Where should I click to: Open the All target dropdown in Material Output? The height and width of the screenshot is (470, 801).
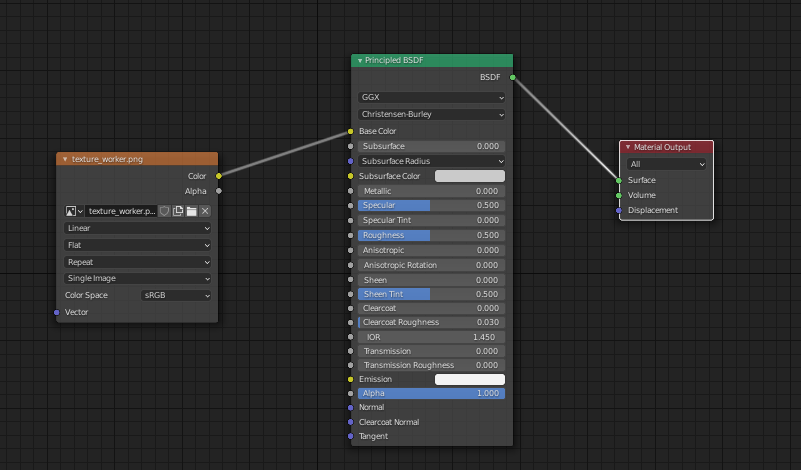666,164
